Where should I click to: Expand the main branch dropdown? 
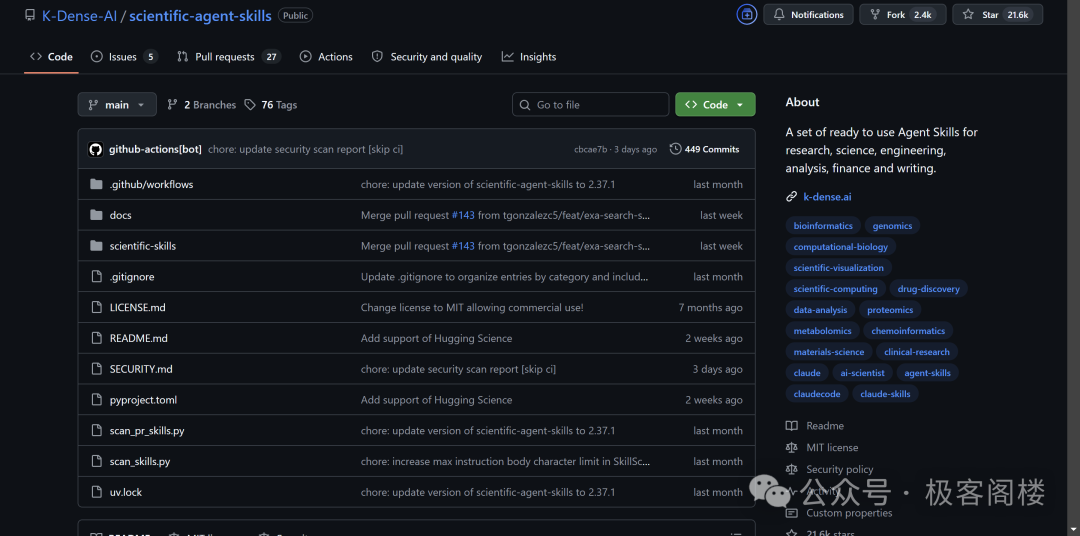(117, 105)
